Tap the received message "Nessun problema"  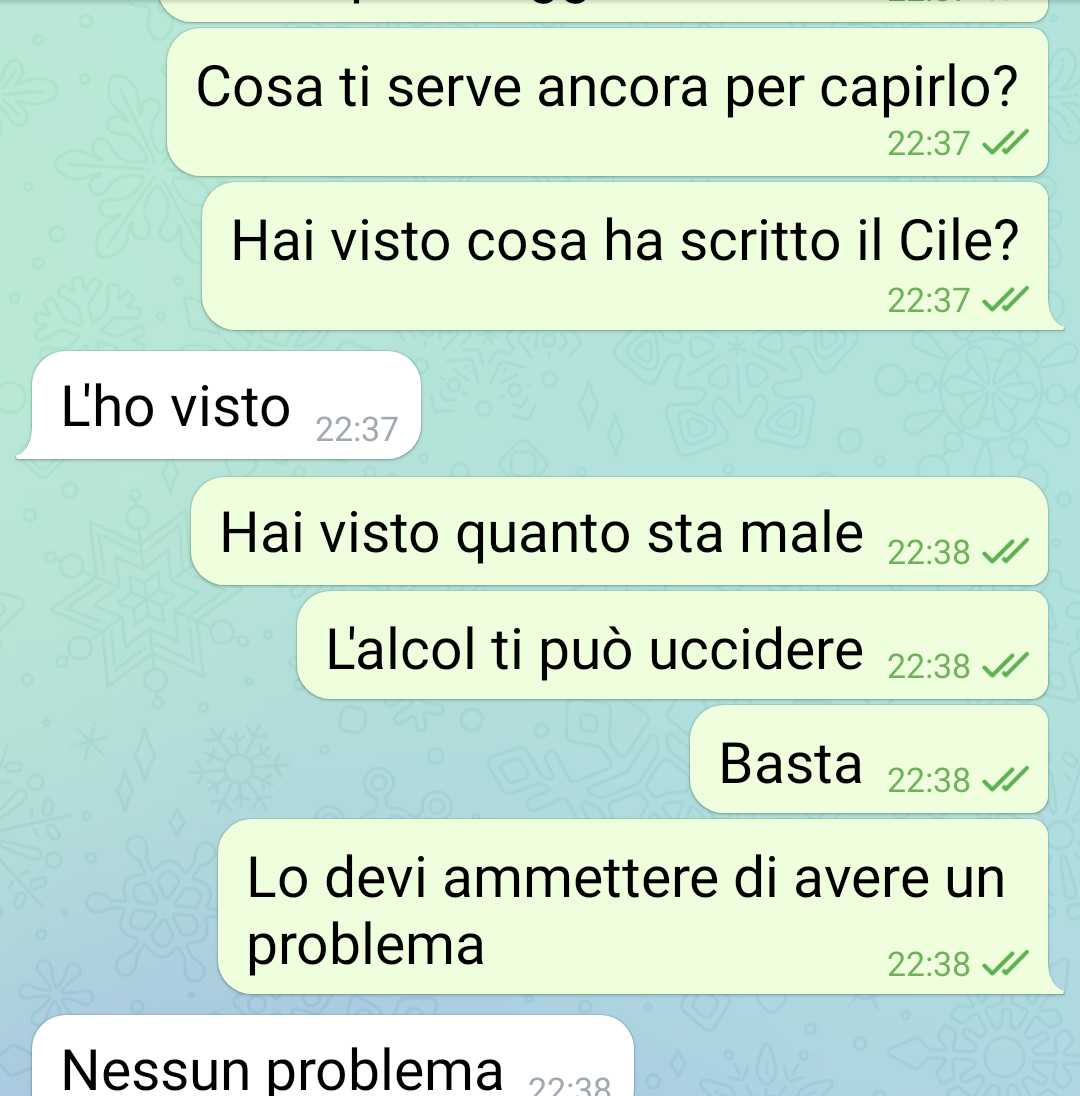[x=333, y=1055]
